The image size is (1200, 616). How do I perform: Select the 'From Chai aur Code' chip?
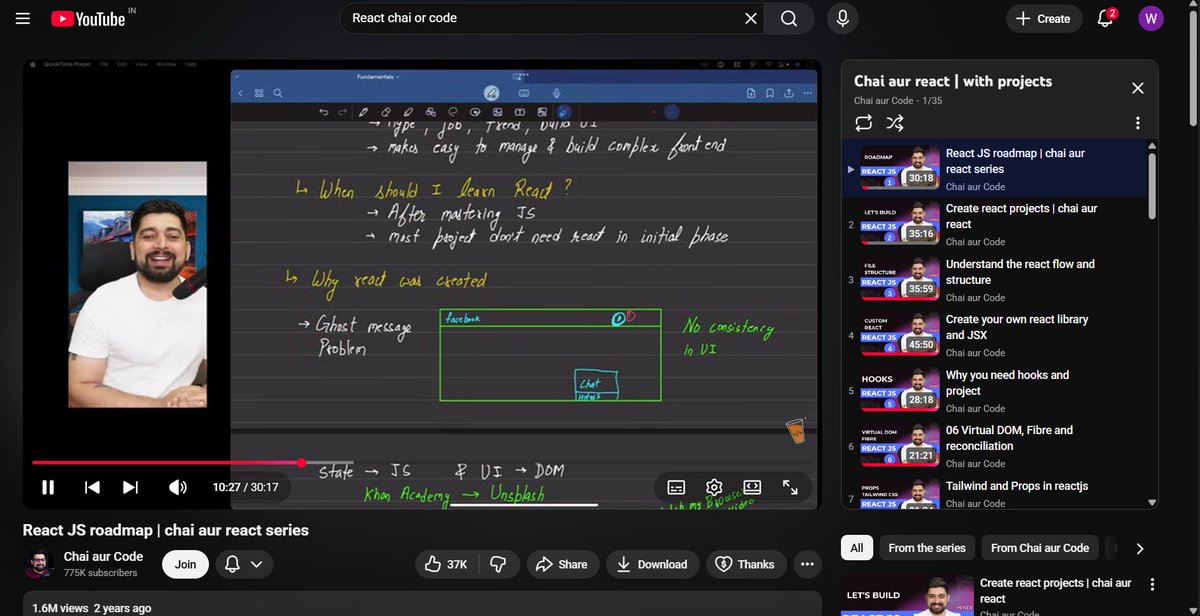tap(1040, 548)
